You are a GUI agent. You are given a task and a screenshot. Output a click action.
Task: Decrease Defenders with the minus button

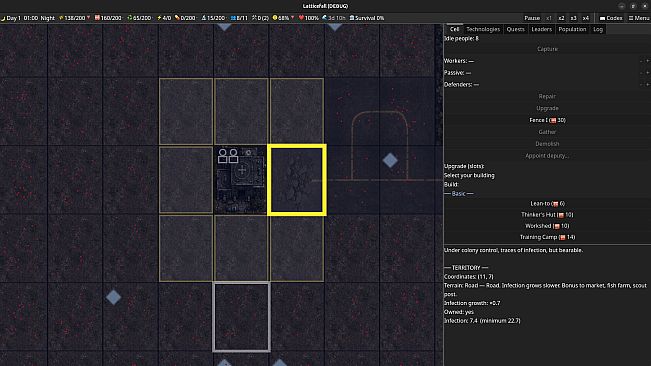click(x=641, y=84)
